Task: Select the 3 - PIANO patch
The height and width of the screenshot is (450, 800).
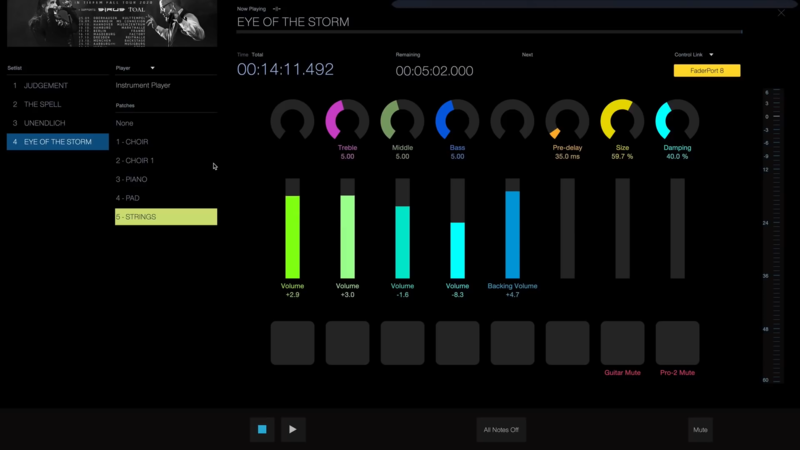Action: [x=166, y=179]
